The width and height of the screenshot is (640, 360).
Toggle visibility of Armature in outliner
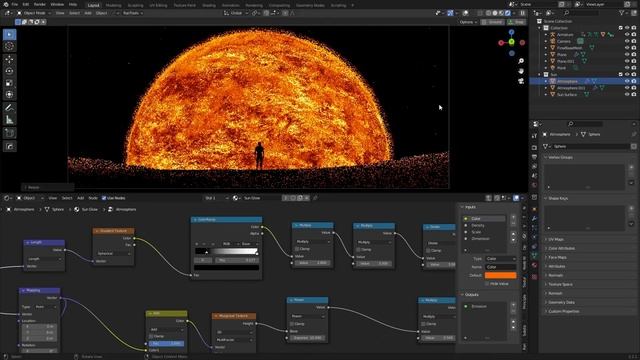click(x=627, y=35)
